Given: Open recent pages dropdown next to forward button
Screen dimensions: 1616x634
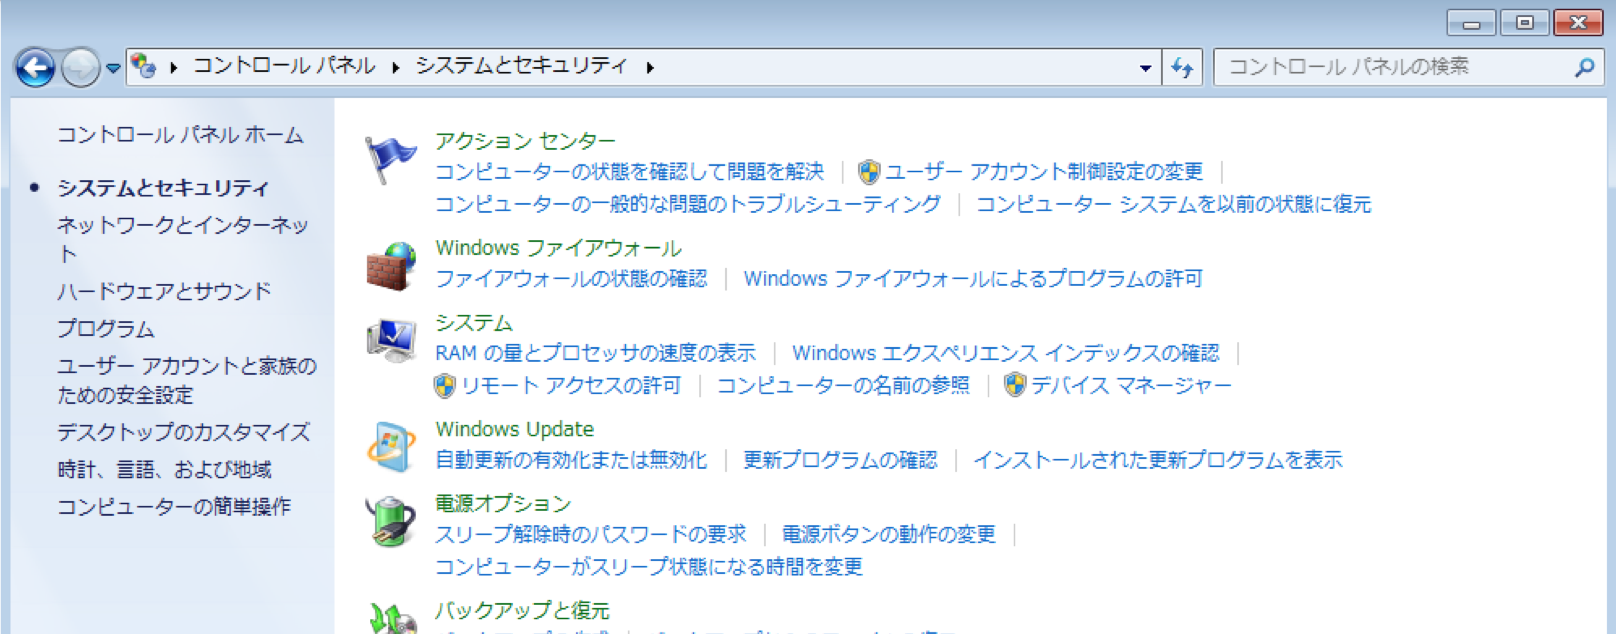Looking at the screenshot, I should pyautogui.click(x=113, y=68).
